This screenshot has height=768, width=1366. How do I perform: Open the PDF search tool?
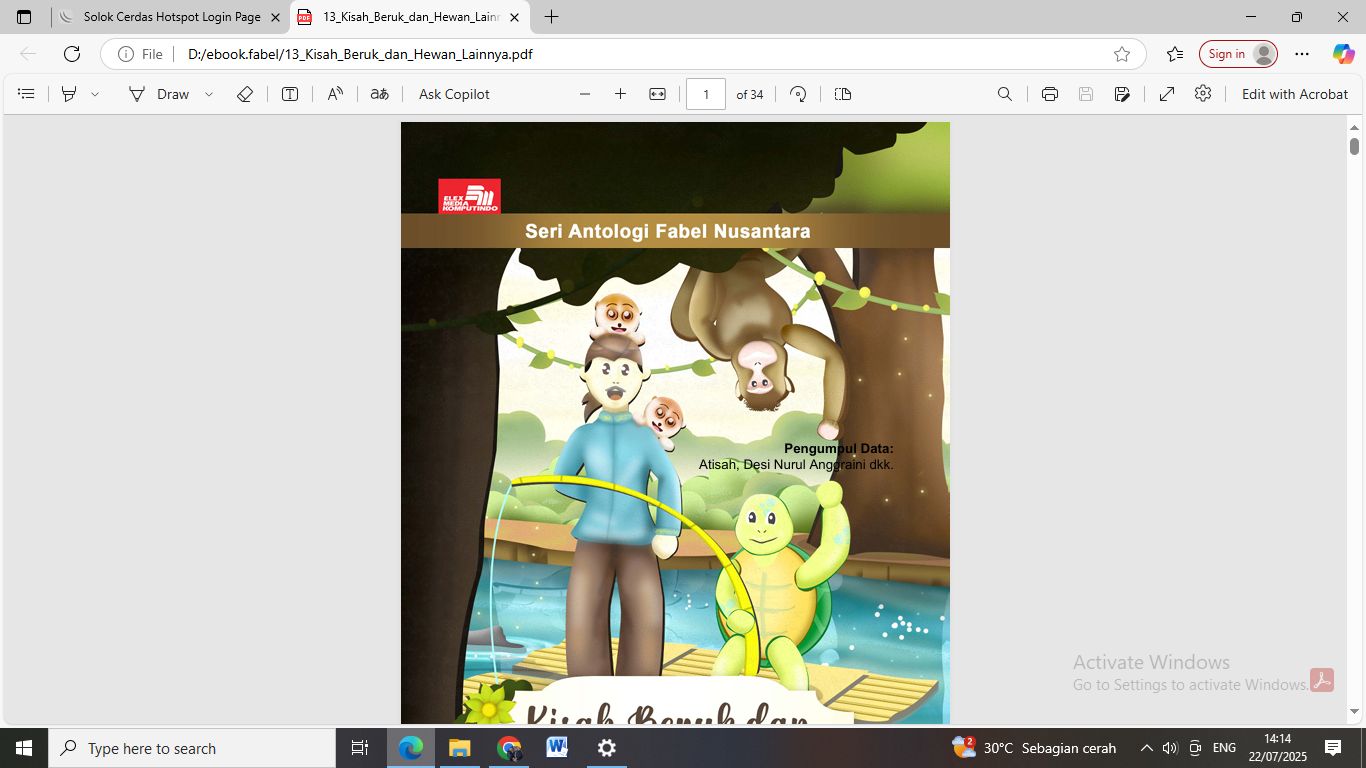click(1005, 94)
